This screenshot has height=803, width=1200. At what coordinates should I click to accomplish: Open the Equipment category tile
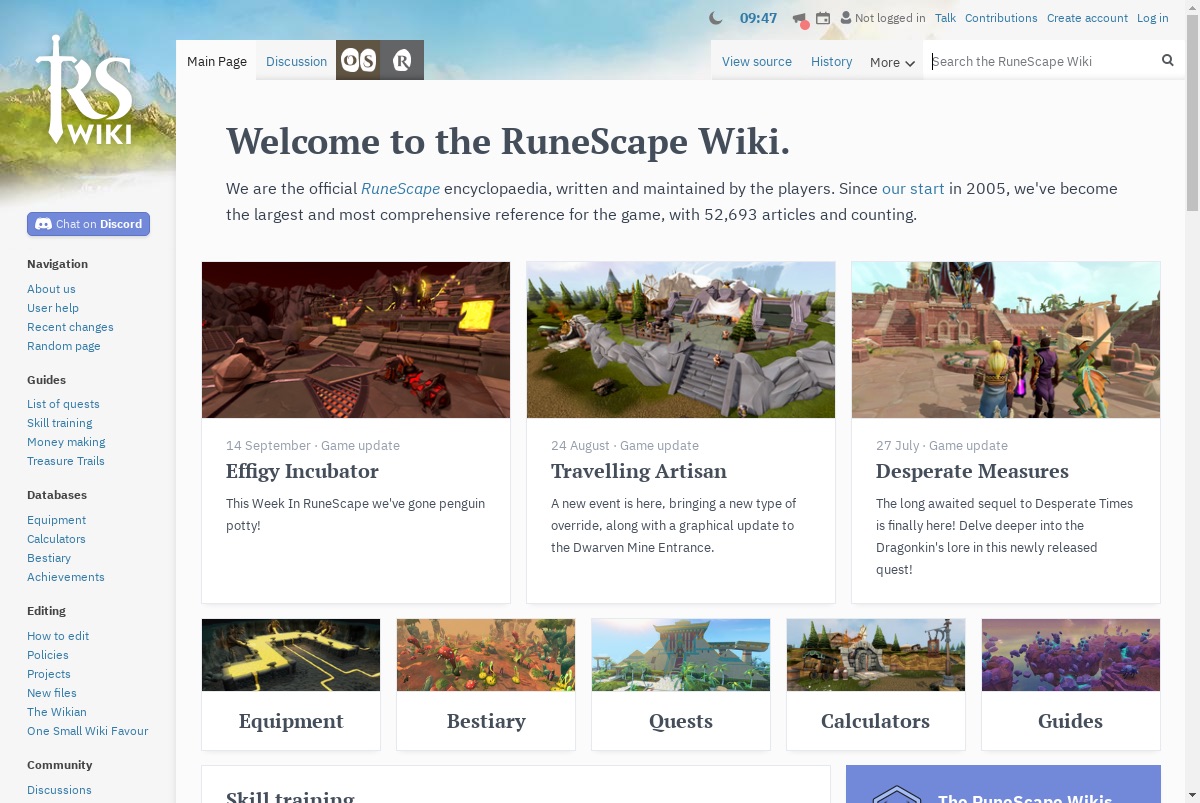[291, 684]
